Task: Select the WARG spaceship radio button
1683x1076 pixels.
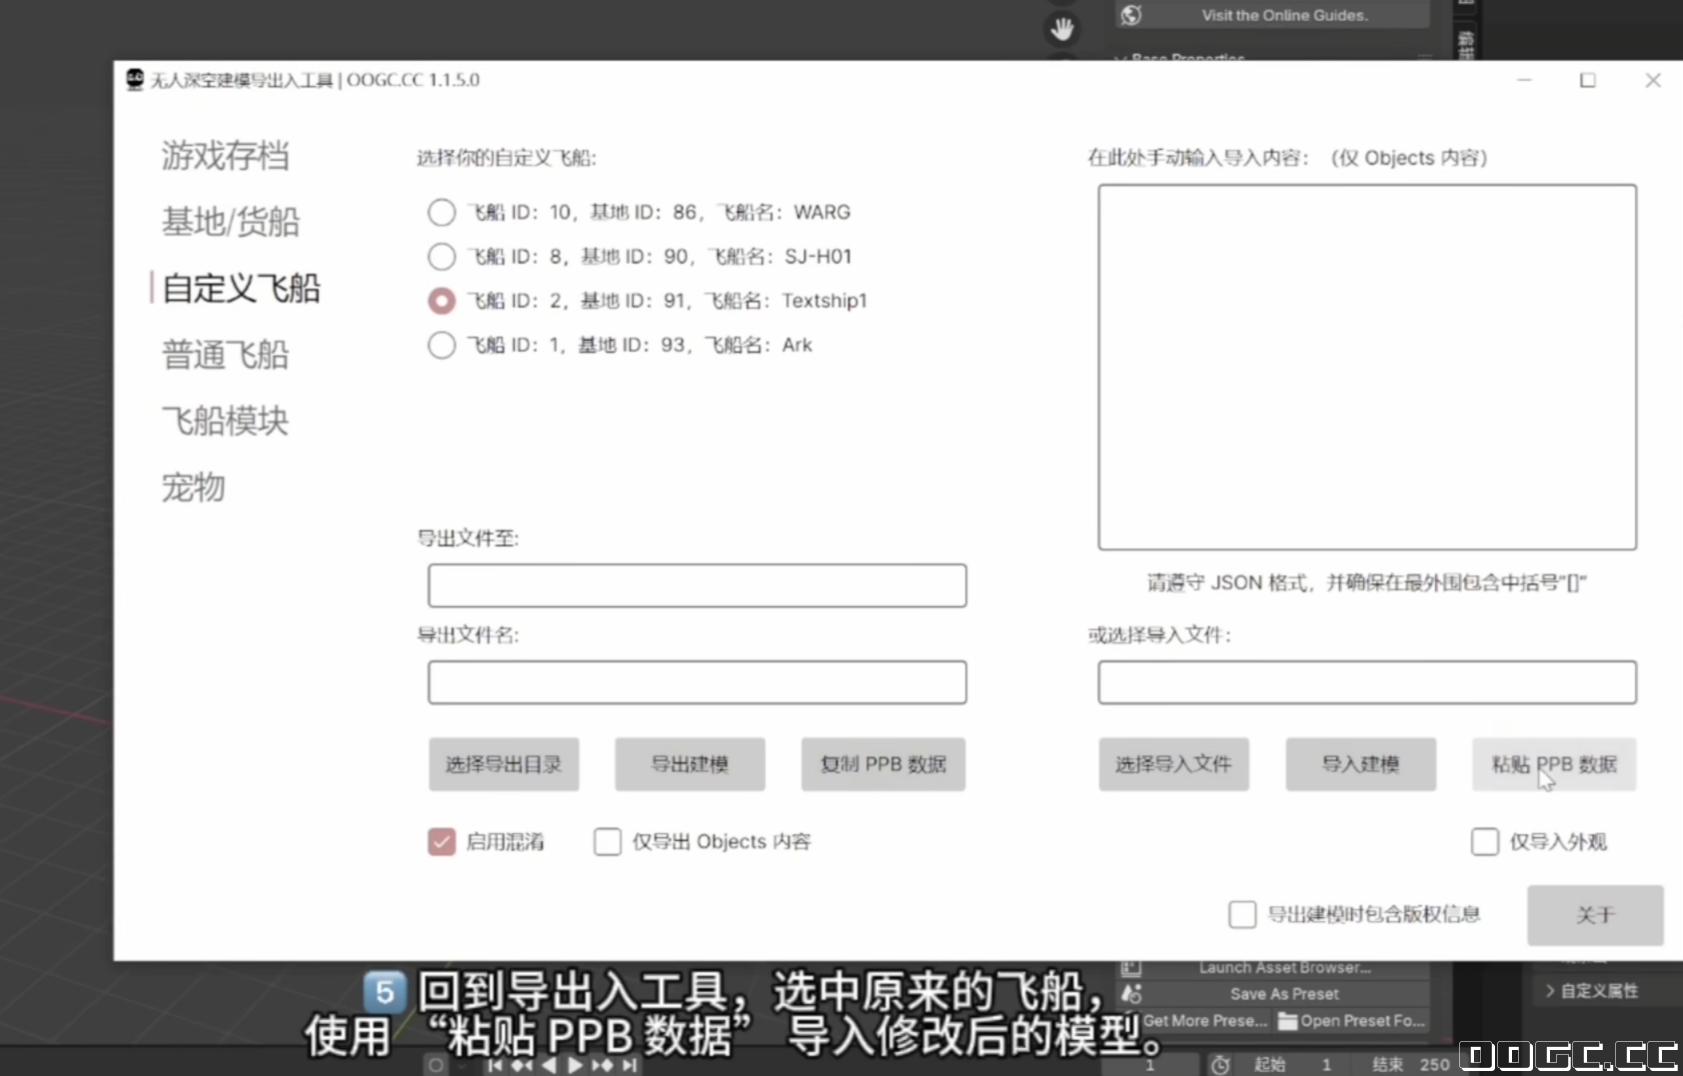Action: point(441,212)
